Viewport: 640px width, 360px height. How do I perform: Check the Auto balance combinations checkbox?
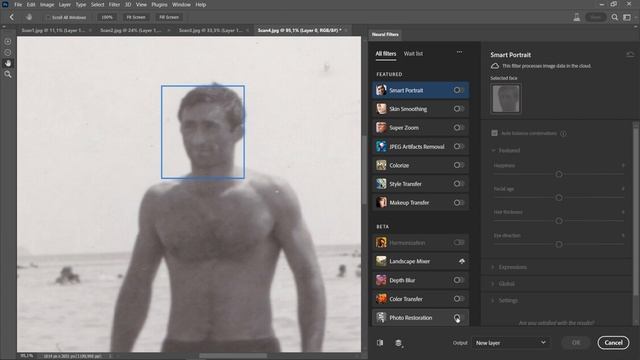[x=494, y=133]
